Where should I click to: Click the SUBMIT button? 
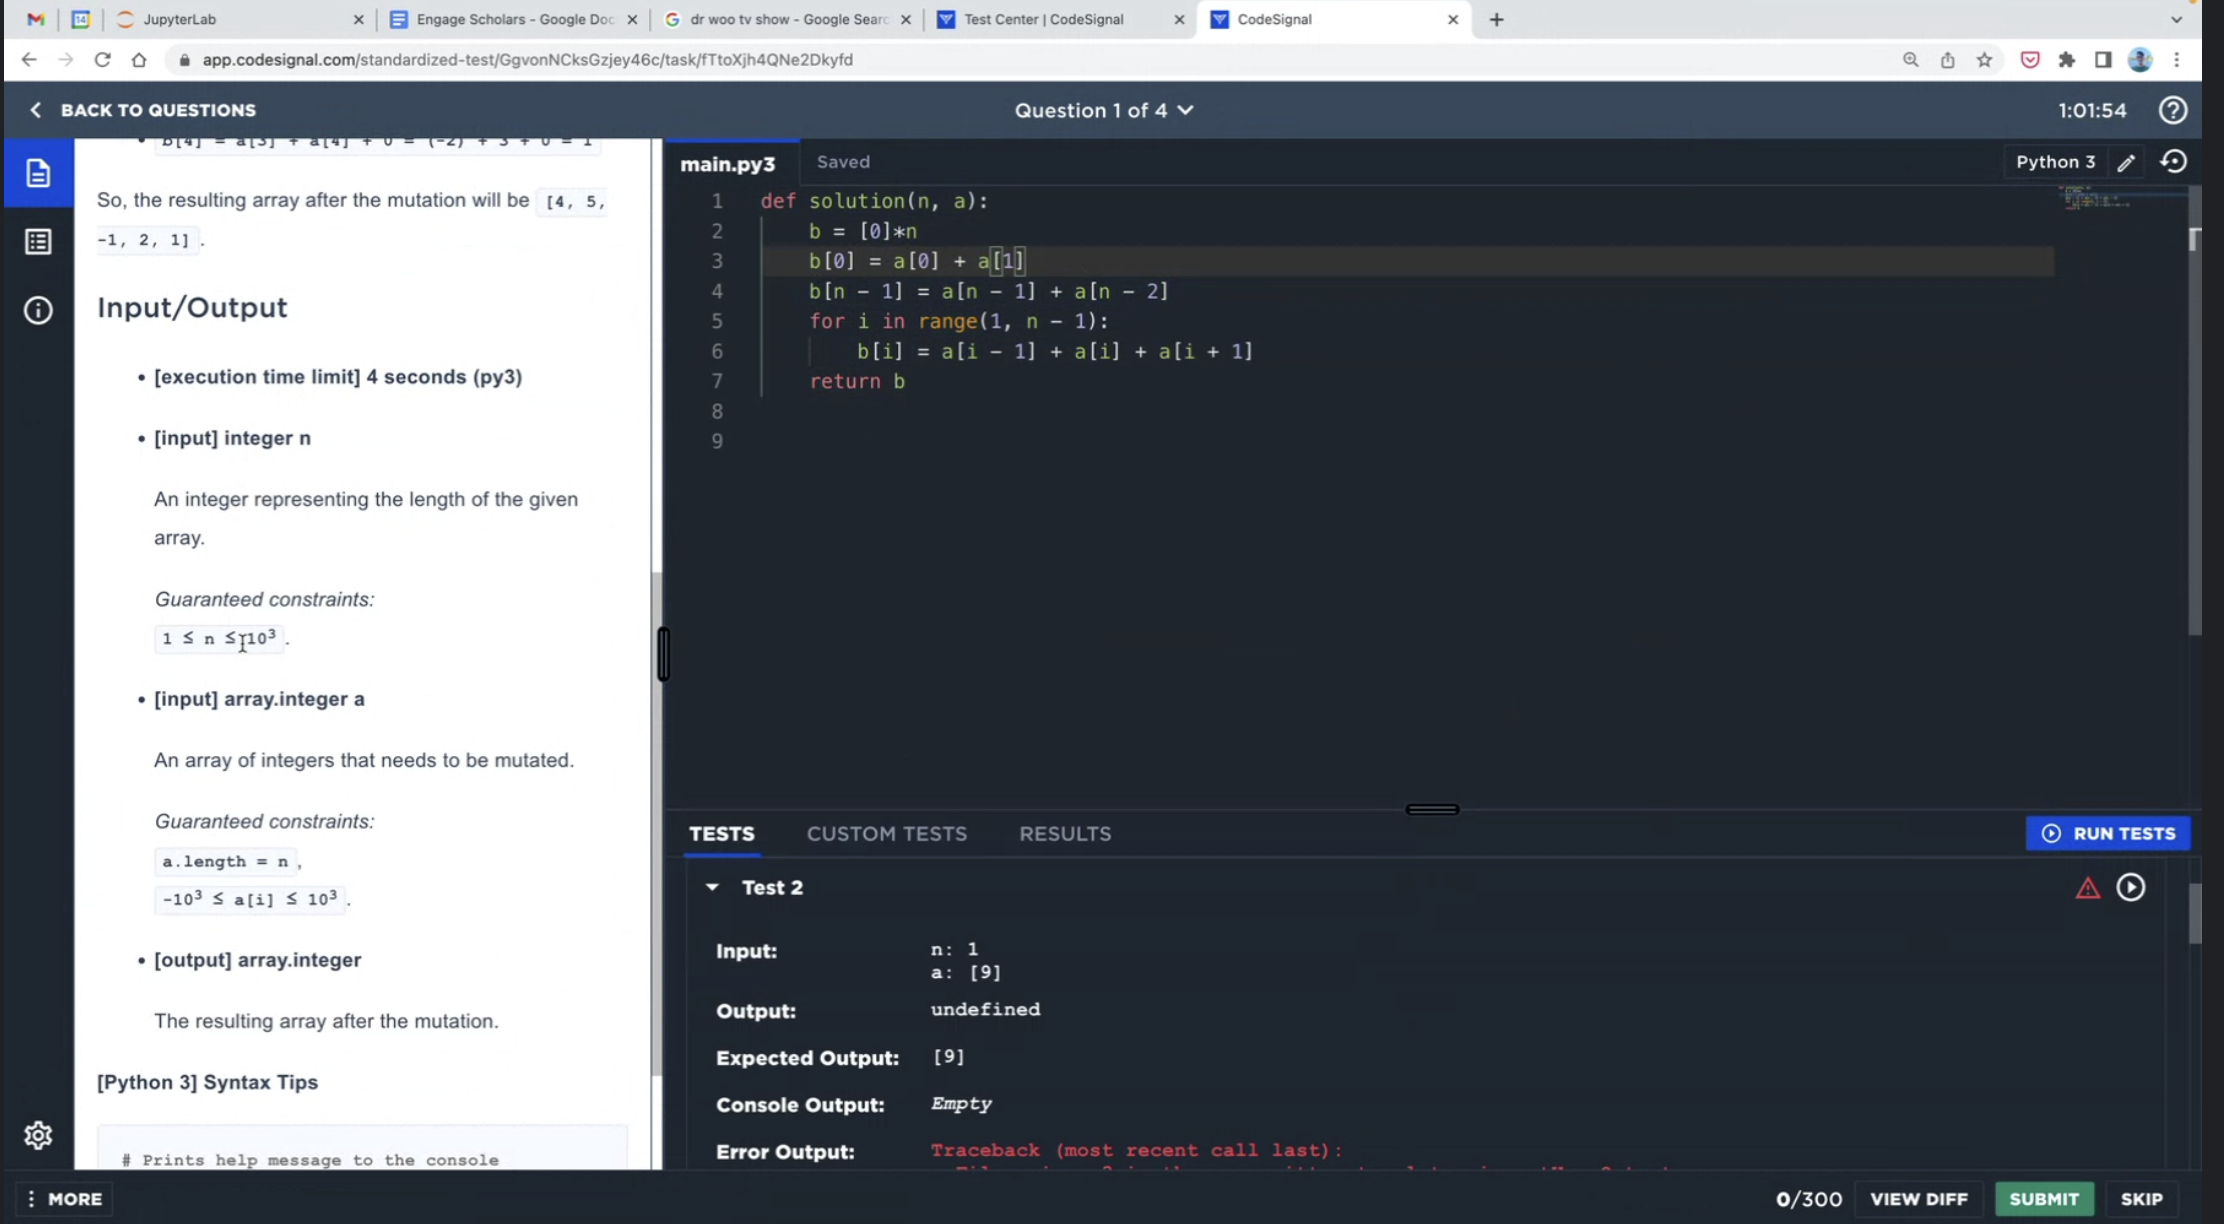(2044, 1199)
